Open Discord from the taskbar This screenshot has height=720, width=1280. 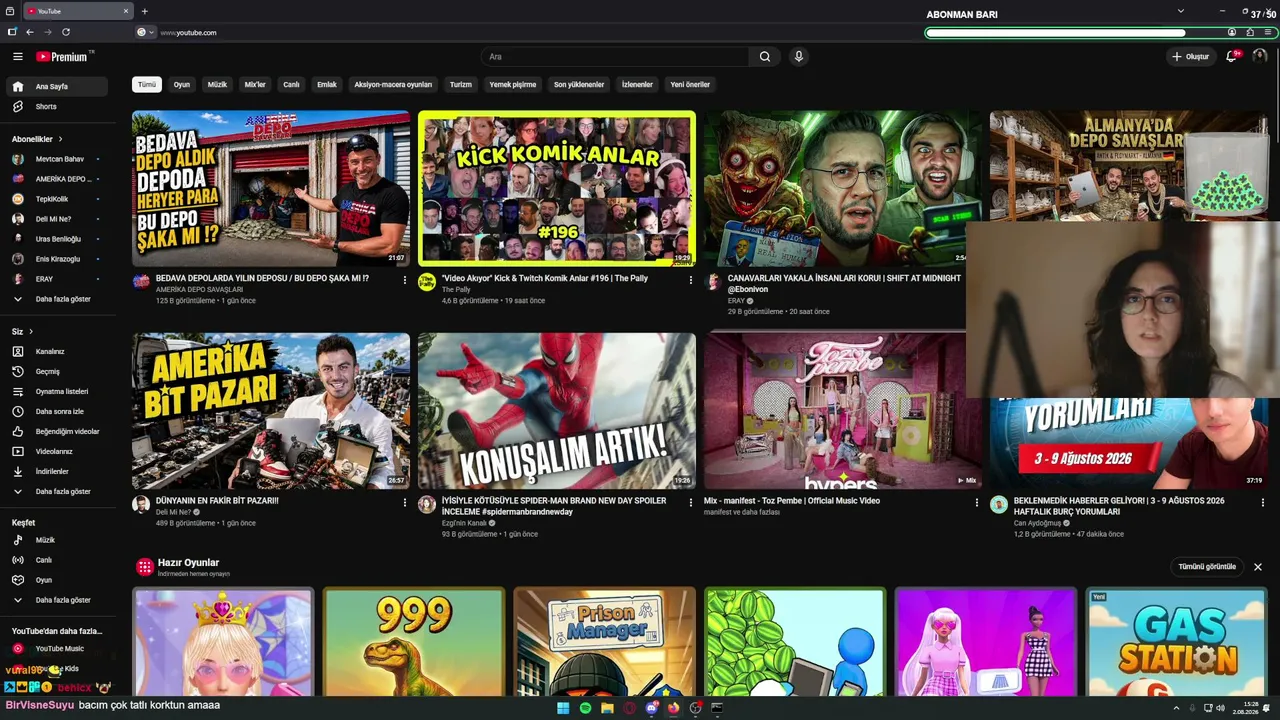[x=651, y=708]
